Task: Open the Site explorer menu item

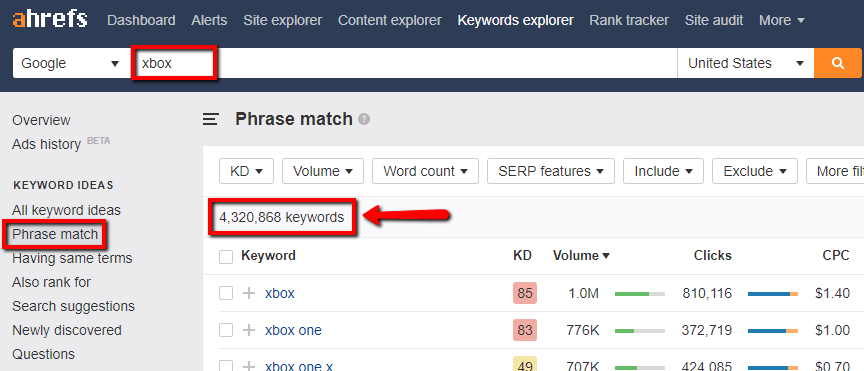Action: (283, 20)
